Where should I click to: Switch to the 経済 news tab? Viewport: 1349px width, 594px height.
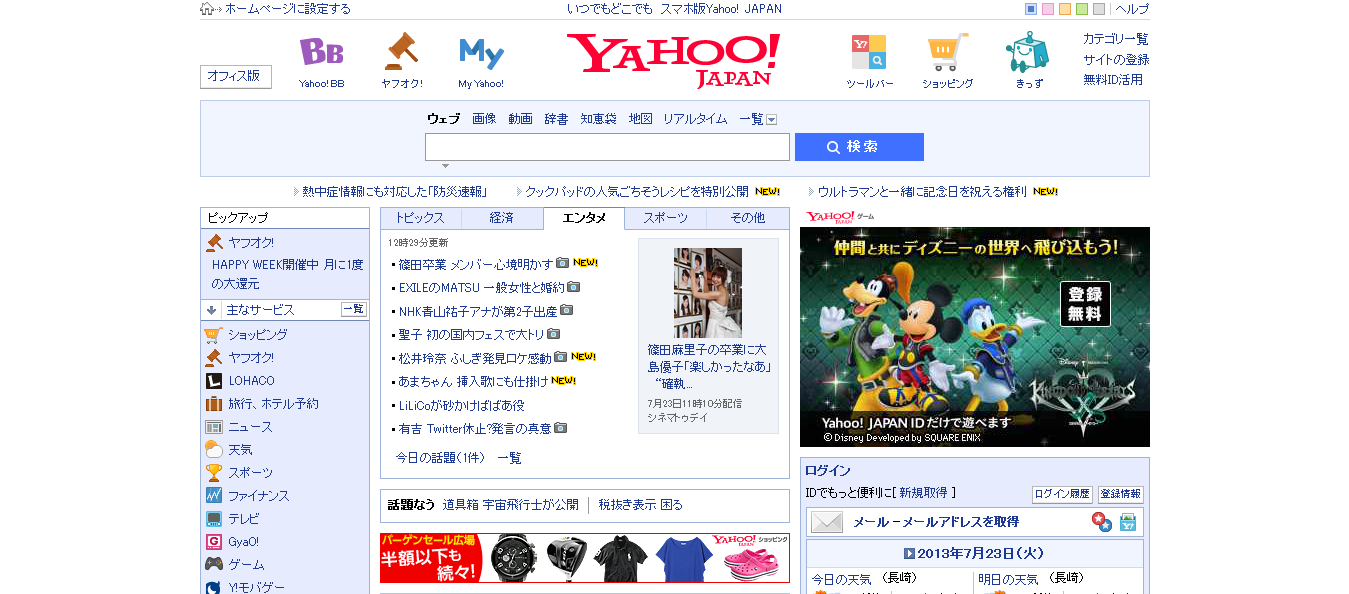(x=502, y=218)
